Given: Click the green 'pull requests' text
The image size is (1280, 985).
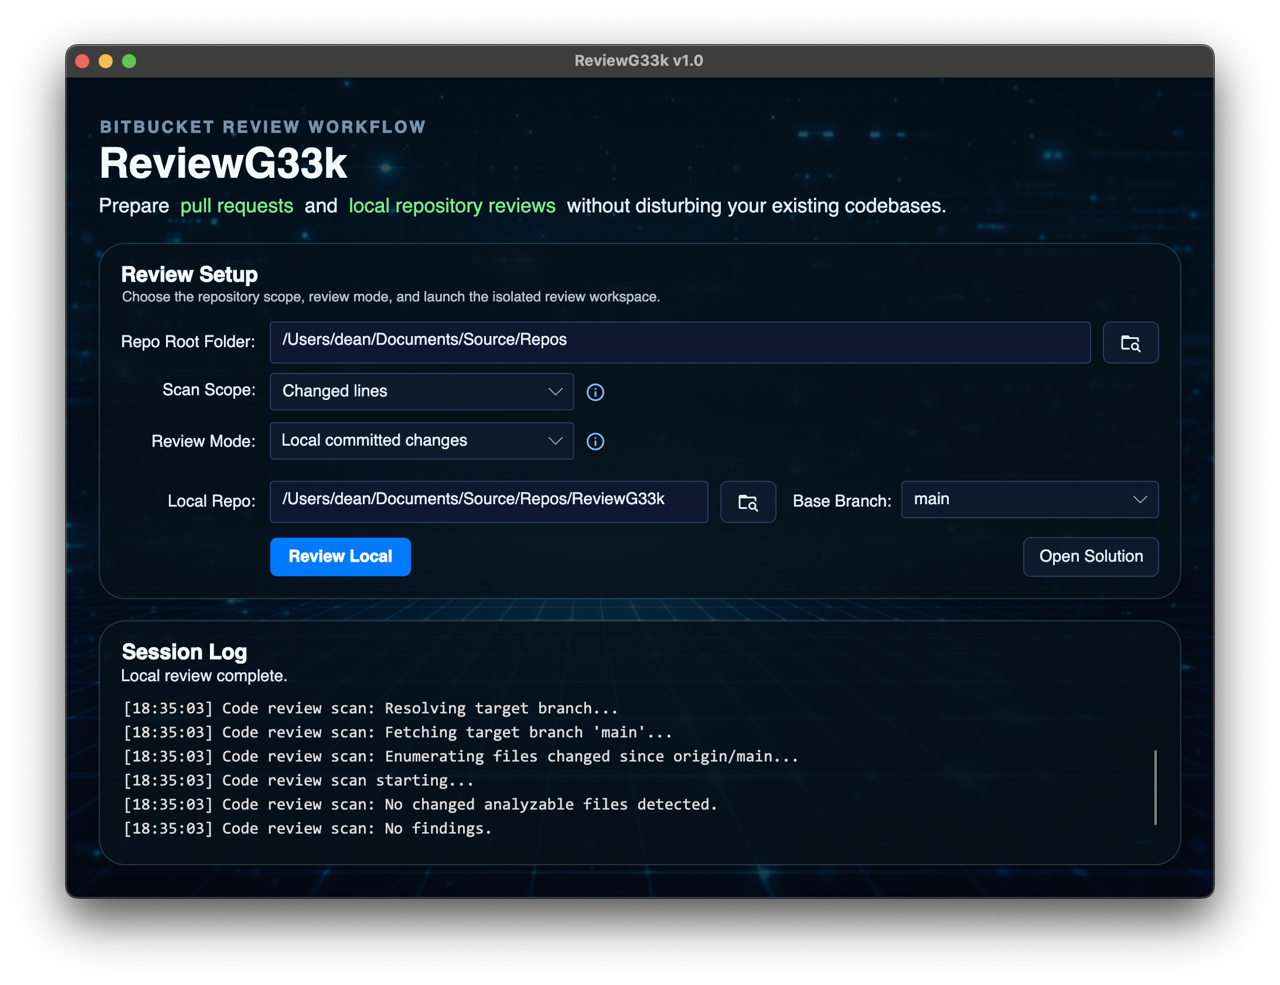Looking at the screenshot, I should pyautogui.click(x=237, y=206).
